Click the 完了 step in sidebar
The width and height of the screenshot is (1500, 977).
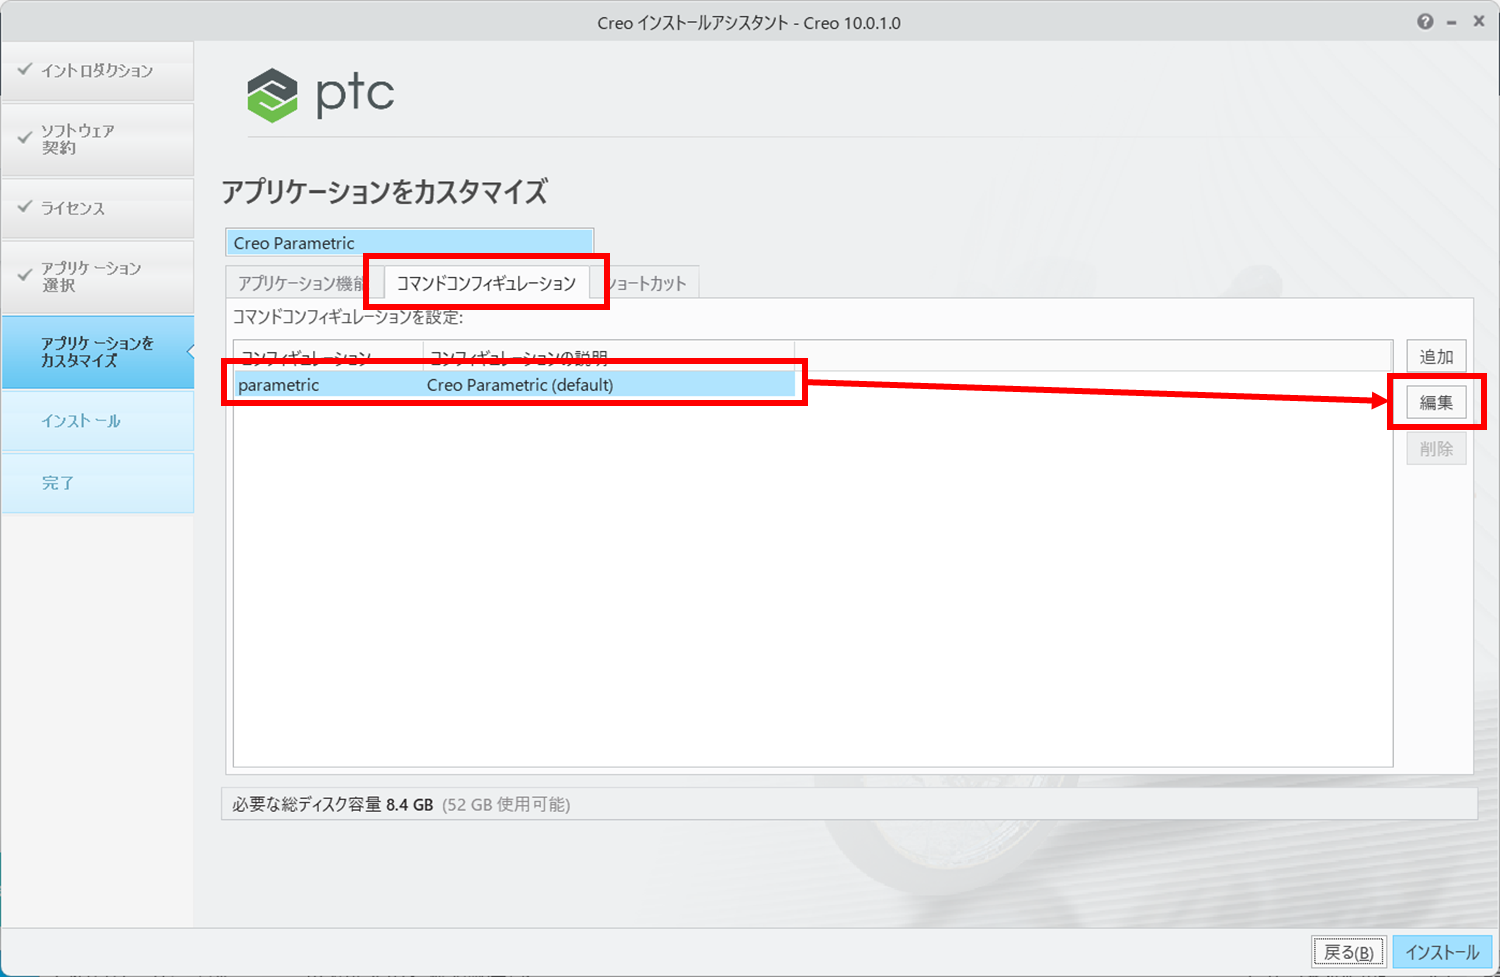click(97, 483)
